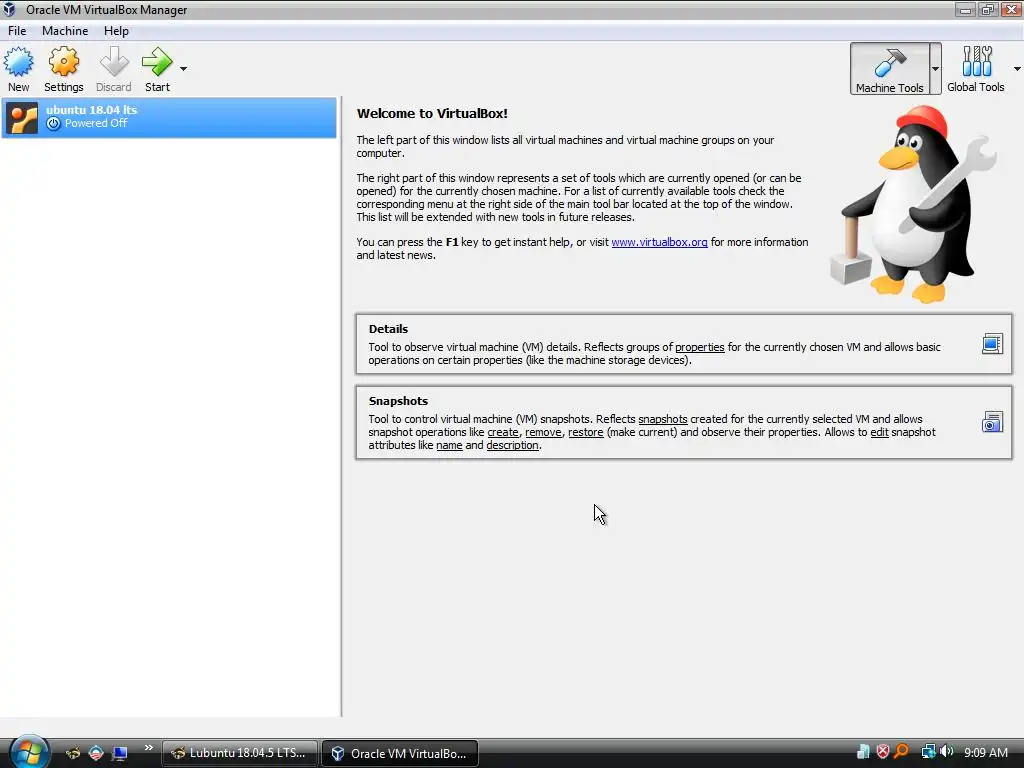This screenshot has width=1024, height=768.
Task: Click the description attribute link
Action: click(513, 445)
